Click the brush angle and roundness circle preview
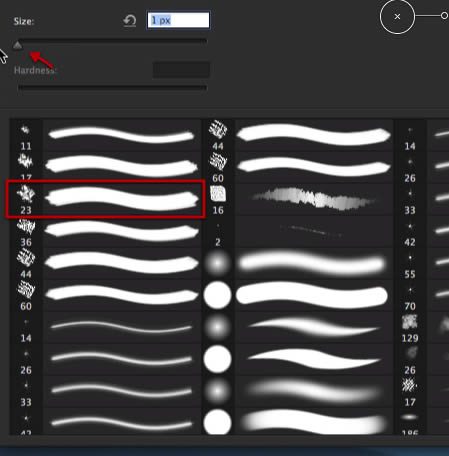This screenshot has width=449, height=456. point(397,16)
